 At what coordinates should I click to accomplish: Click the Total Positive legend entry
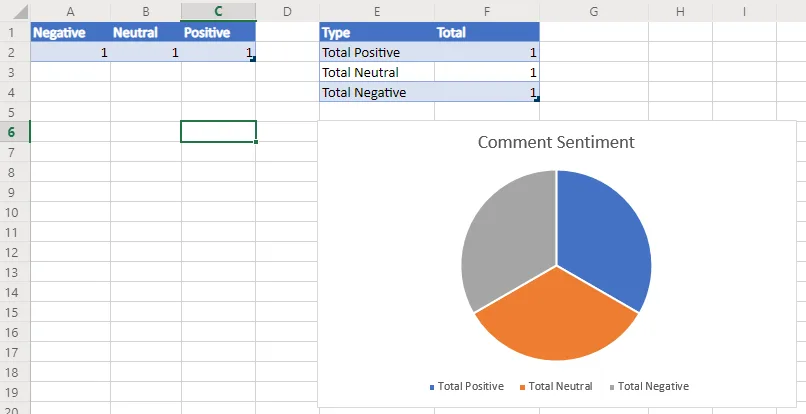(x=466, y=386)
